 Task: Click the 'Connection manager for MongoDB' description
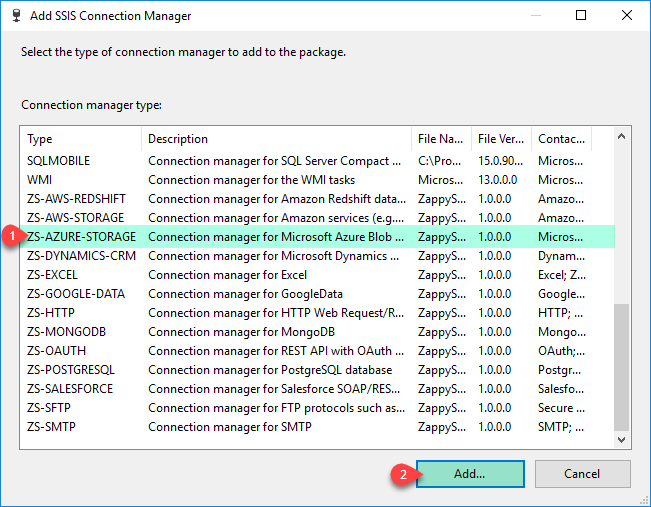pos(241,332)
